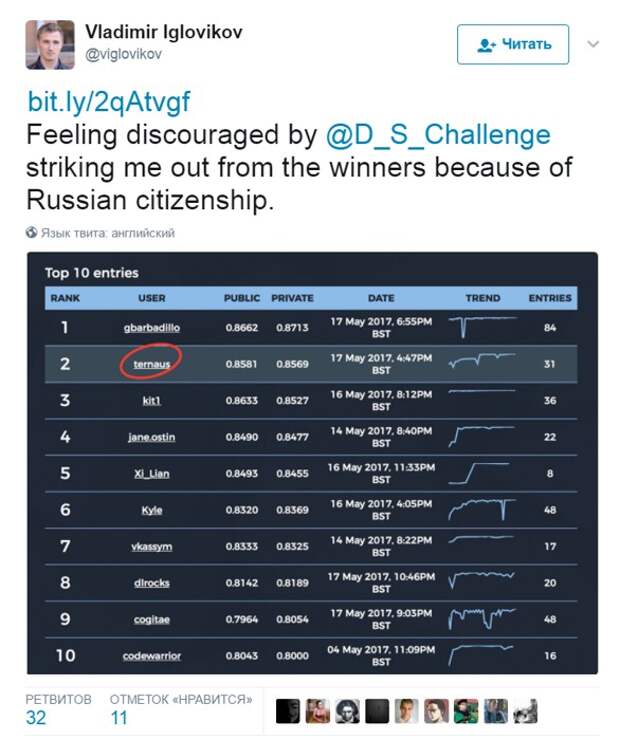Image resolution: width=620 pixels, height=740 pixels.
Task: Click the Vladimir Iglovikov display name
Action: [x=164, y=32]
